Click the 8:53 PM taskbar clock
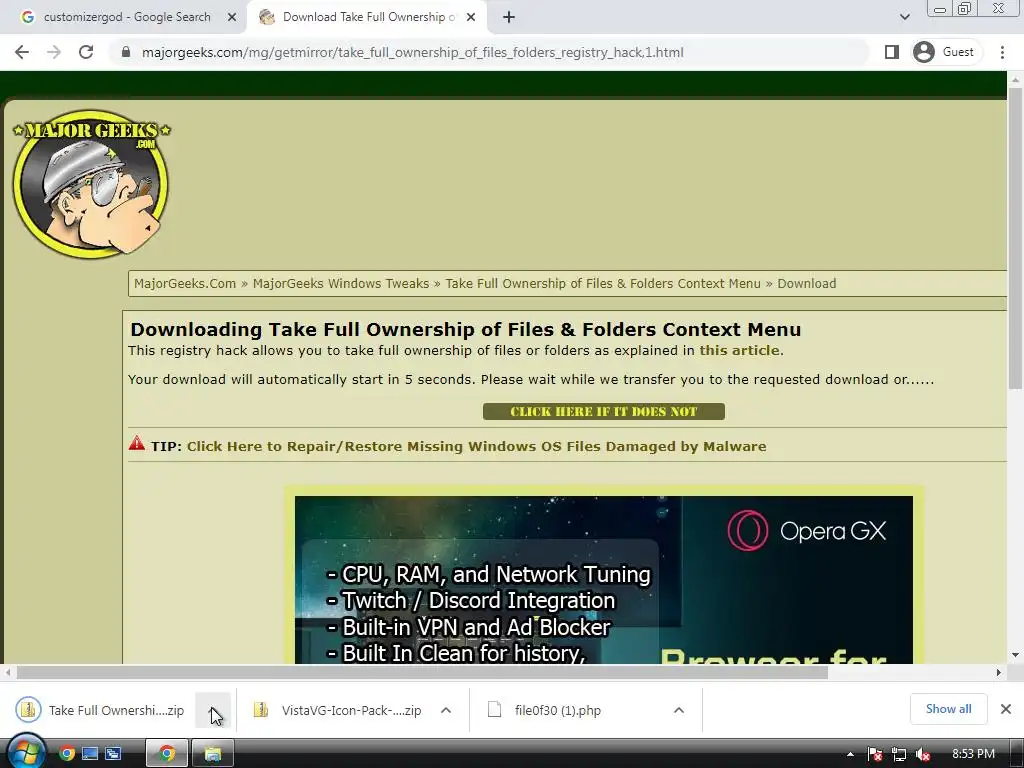The image size is (1024, 768). (x=973, y=754)
